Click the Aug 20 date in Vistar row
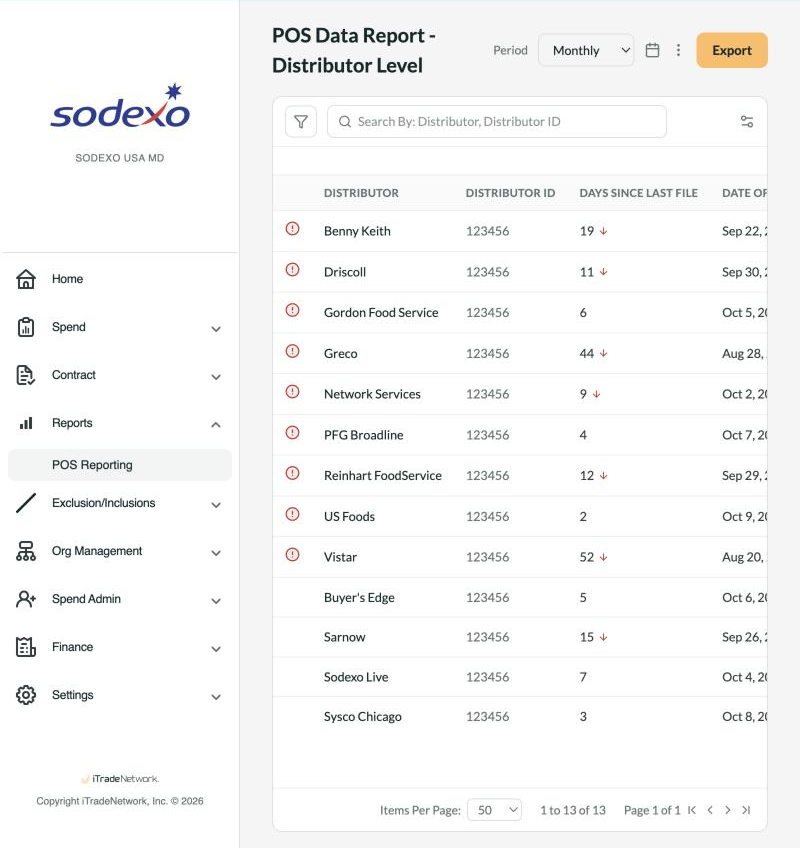Viewport: 800px width, 848px height. coord(744,557)
